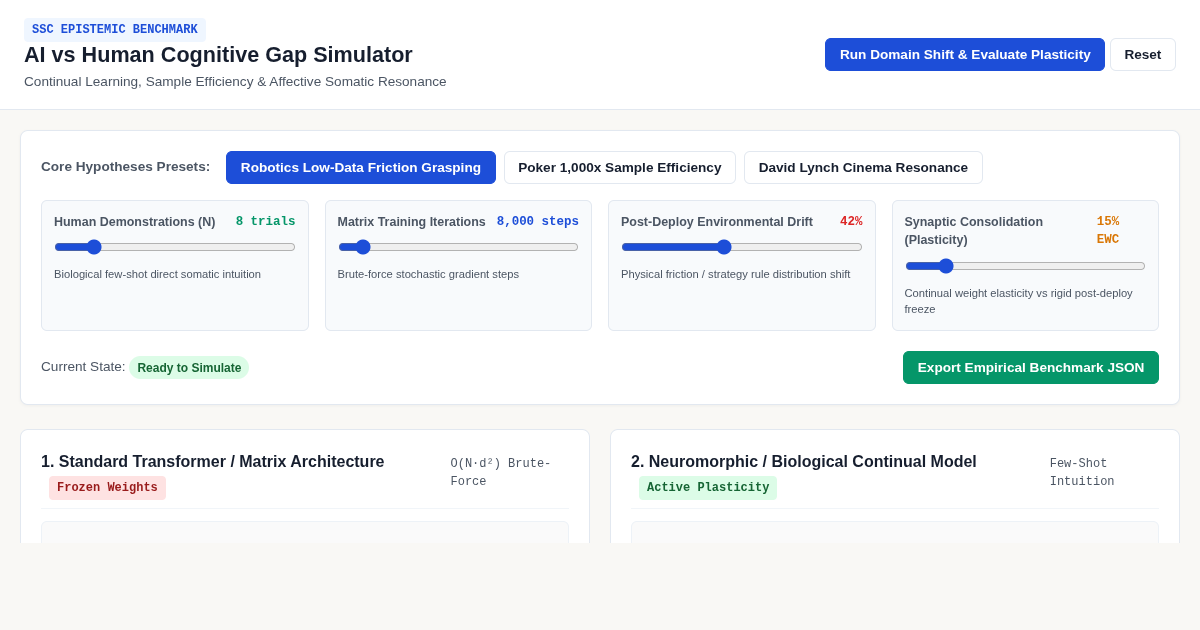
Task: Click the Frozen Weights badge
Action: click(107, 488)
